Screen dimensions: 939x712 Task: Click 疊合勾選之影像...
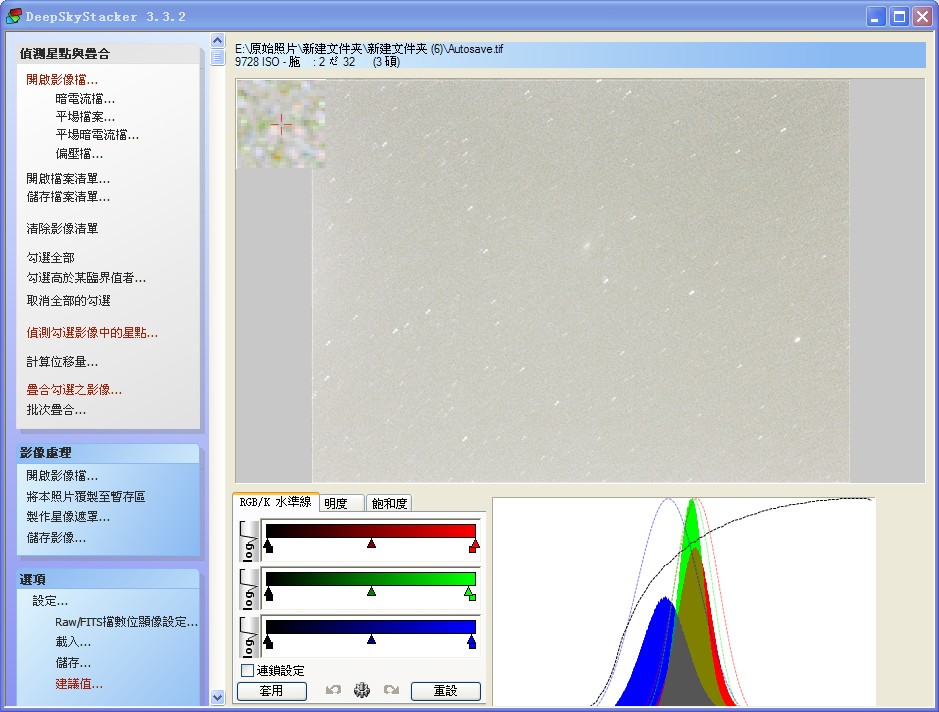click(x=74, y=390)
